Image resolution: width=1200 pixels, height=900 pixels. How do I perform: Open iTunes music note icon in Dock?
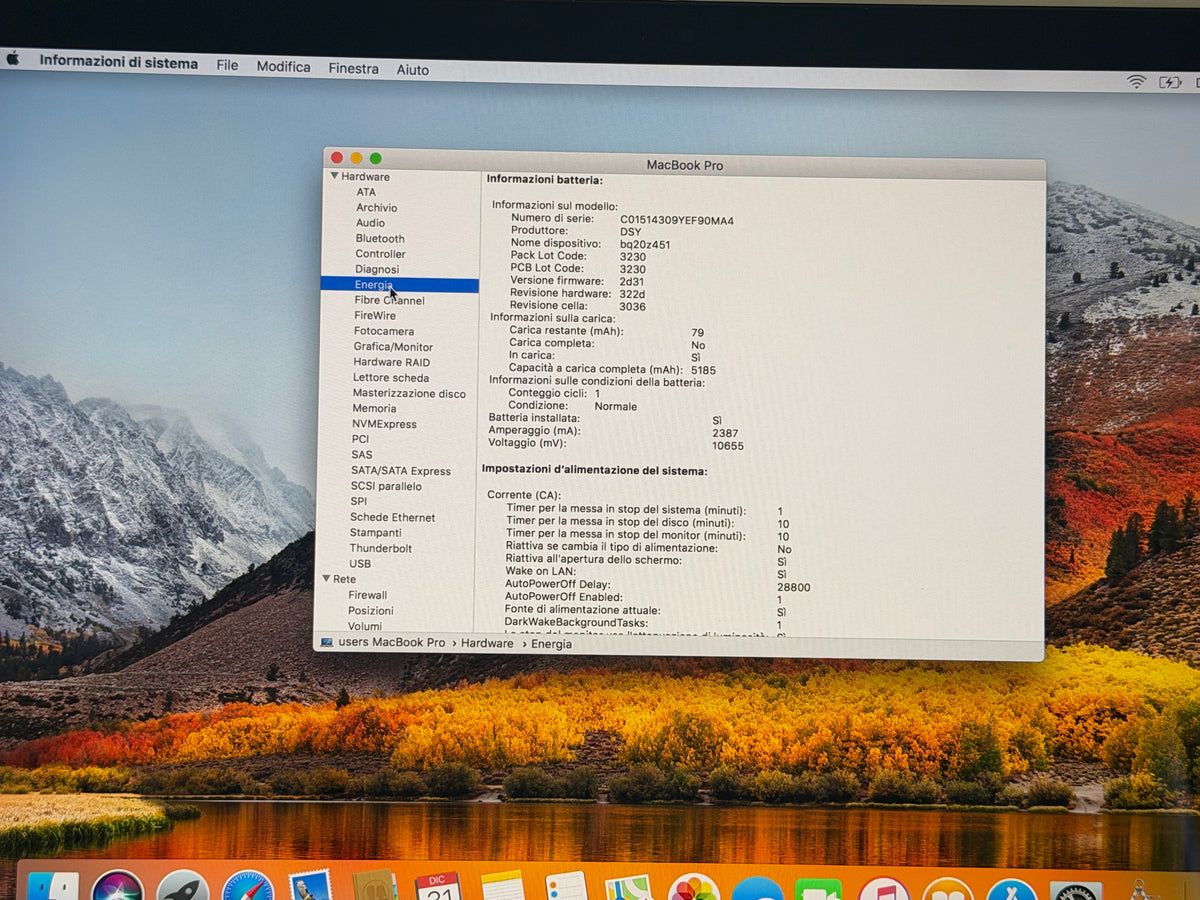[884, 888]
